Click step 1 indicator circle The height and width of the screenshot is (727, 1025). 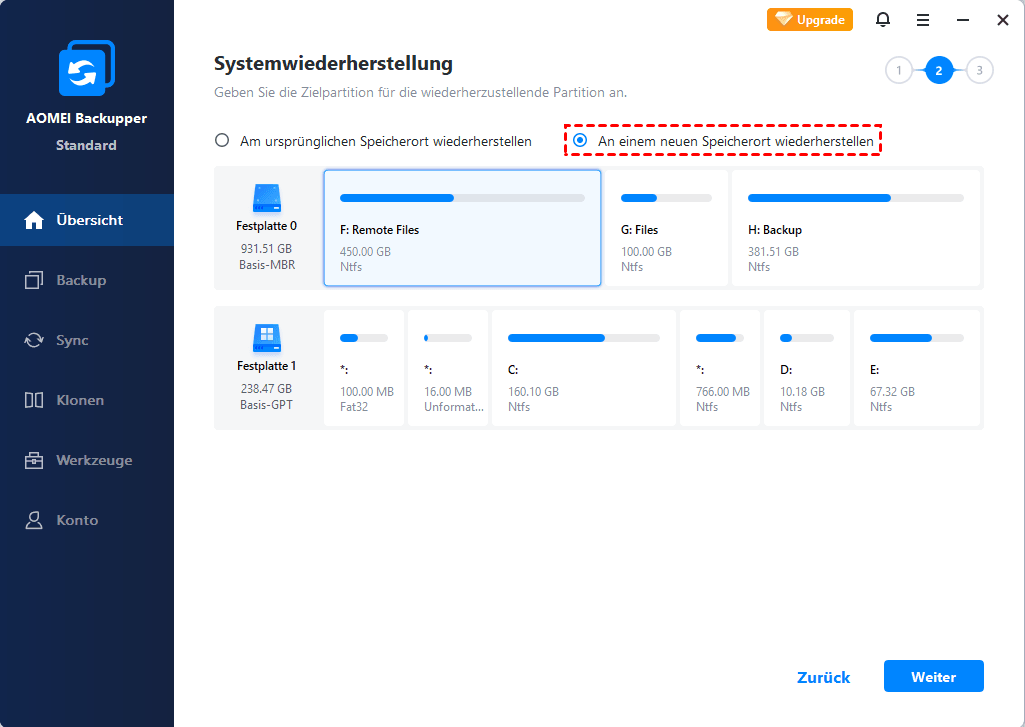[x=899, y=71]
